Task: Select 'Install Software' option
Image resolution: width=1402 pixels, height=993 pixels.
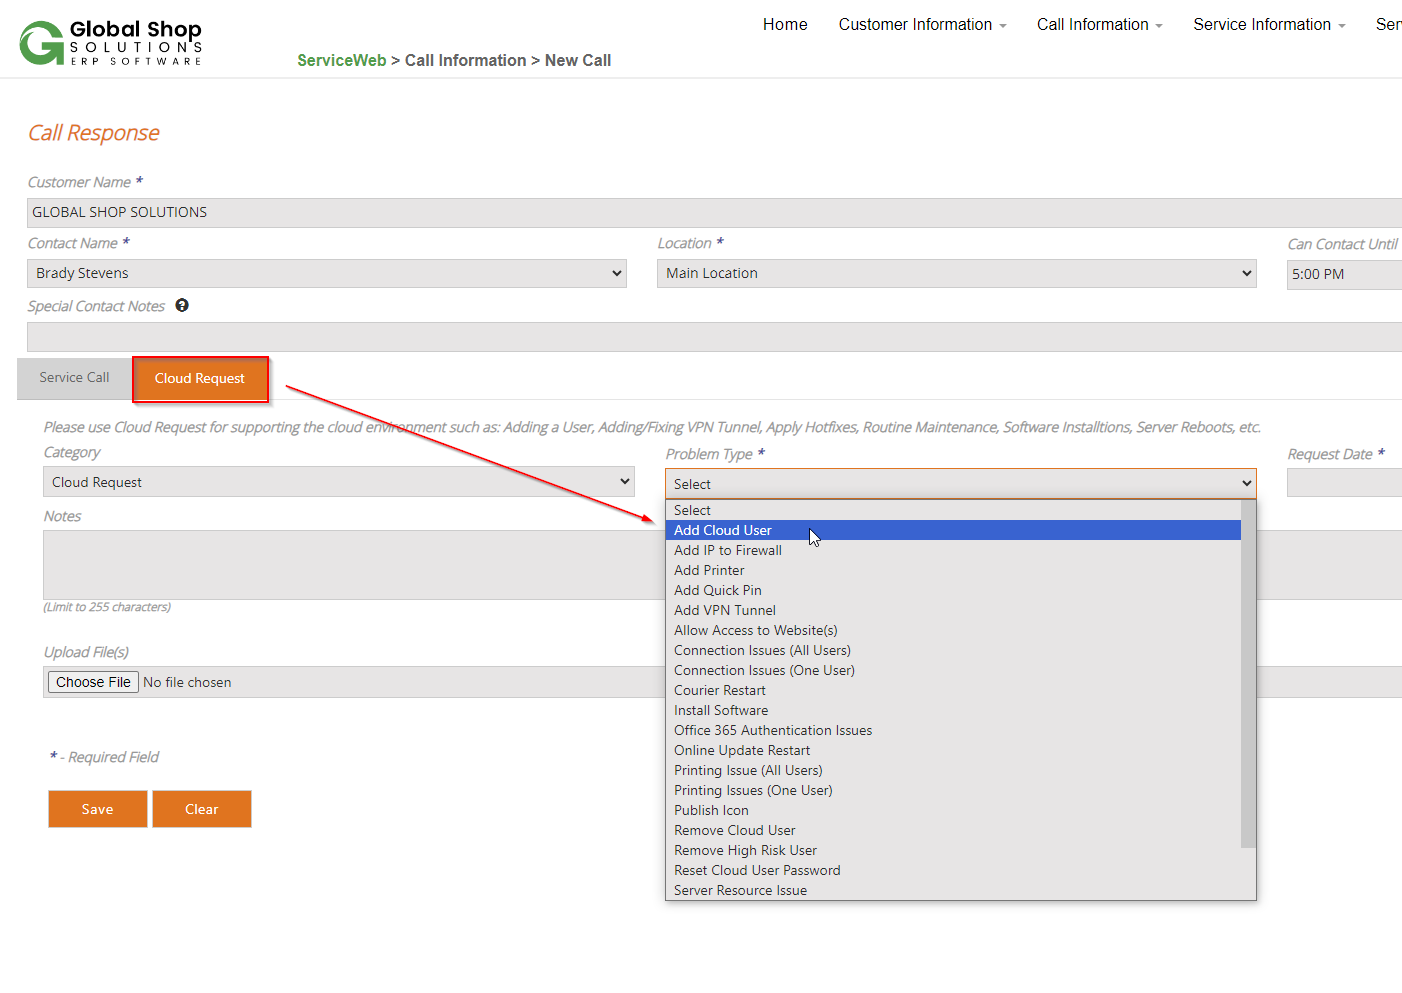Action: pyautogui.click(x=953, y=710)
